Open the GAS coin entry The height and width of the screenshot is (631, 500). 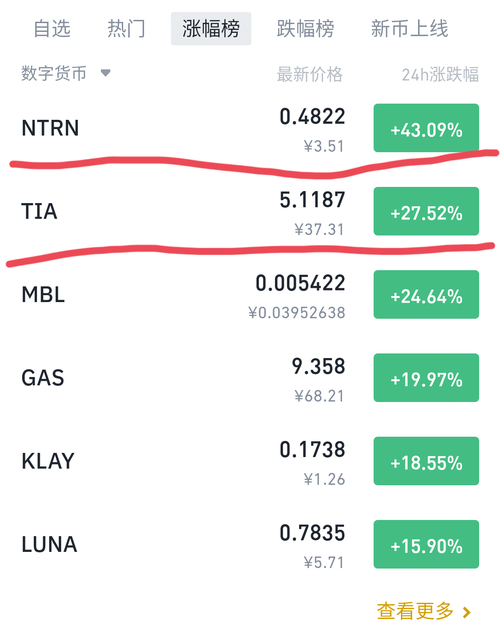(250, 378)
